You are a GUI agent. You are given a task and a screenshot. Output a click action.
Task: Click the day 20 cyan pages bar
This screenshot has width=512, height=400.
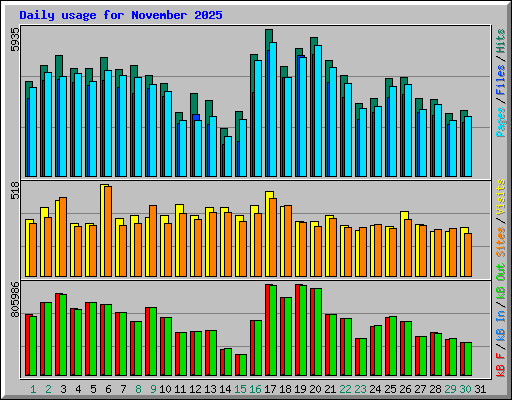pyautogui.click(x=318, y=111)
